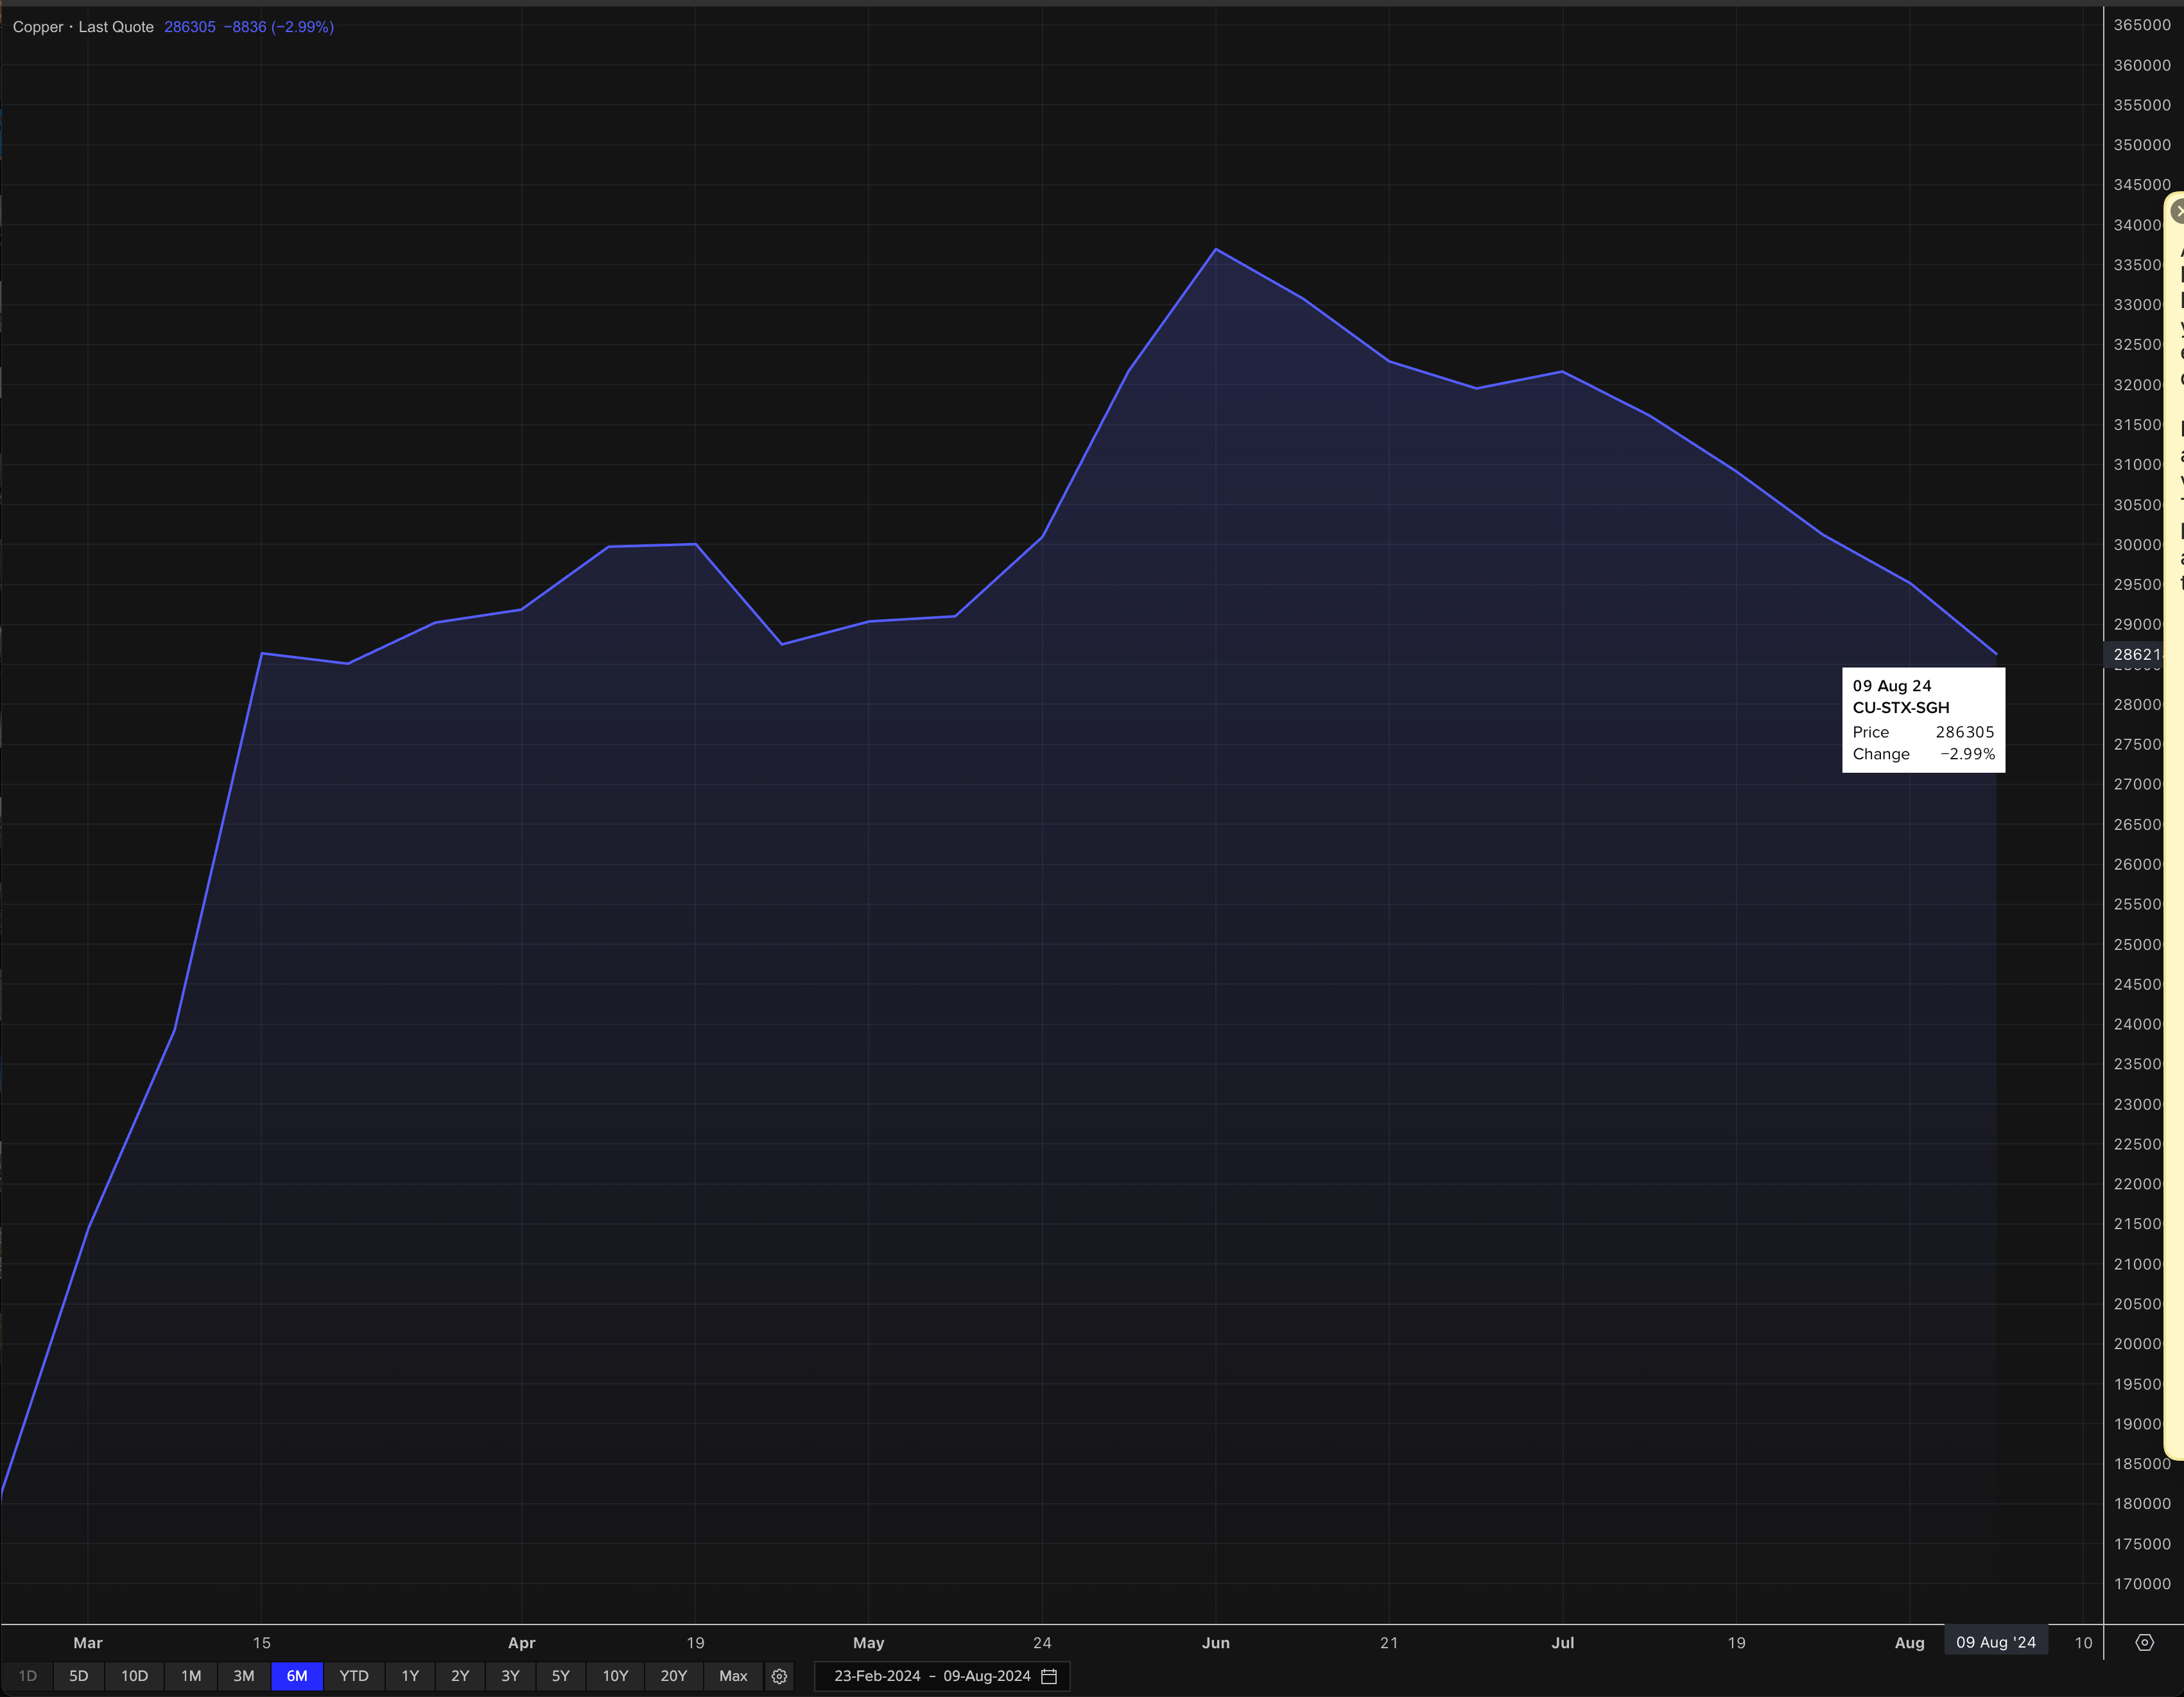Viewport: 2184px width, 1697px height.
Task: Select the 5D time range
Action: point(79,1676)
